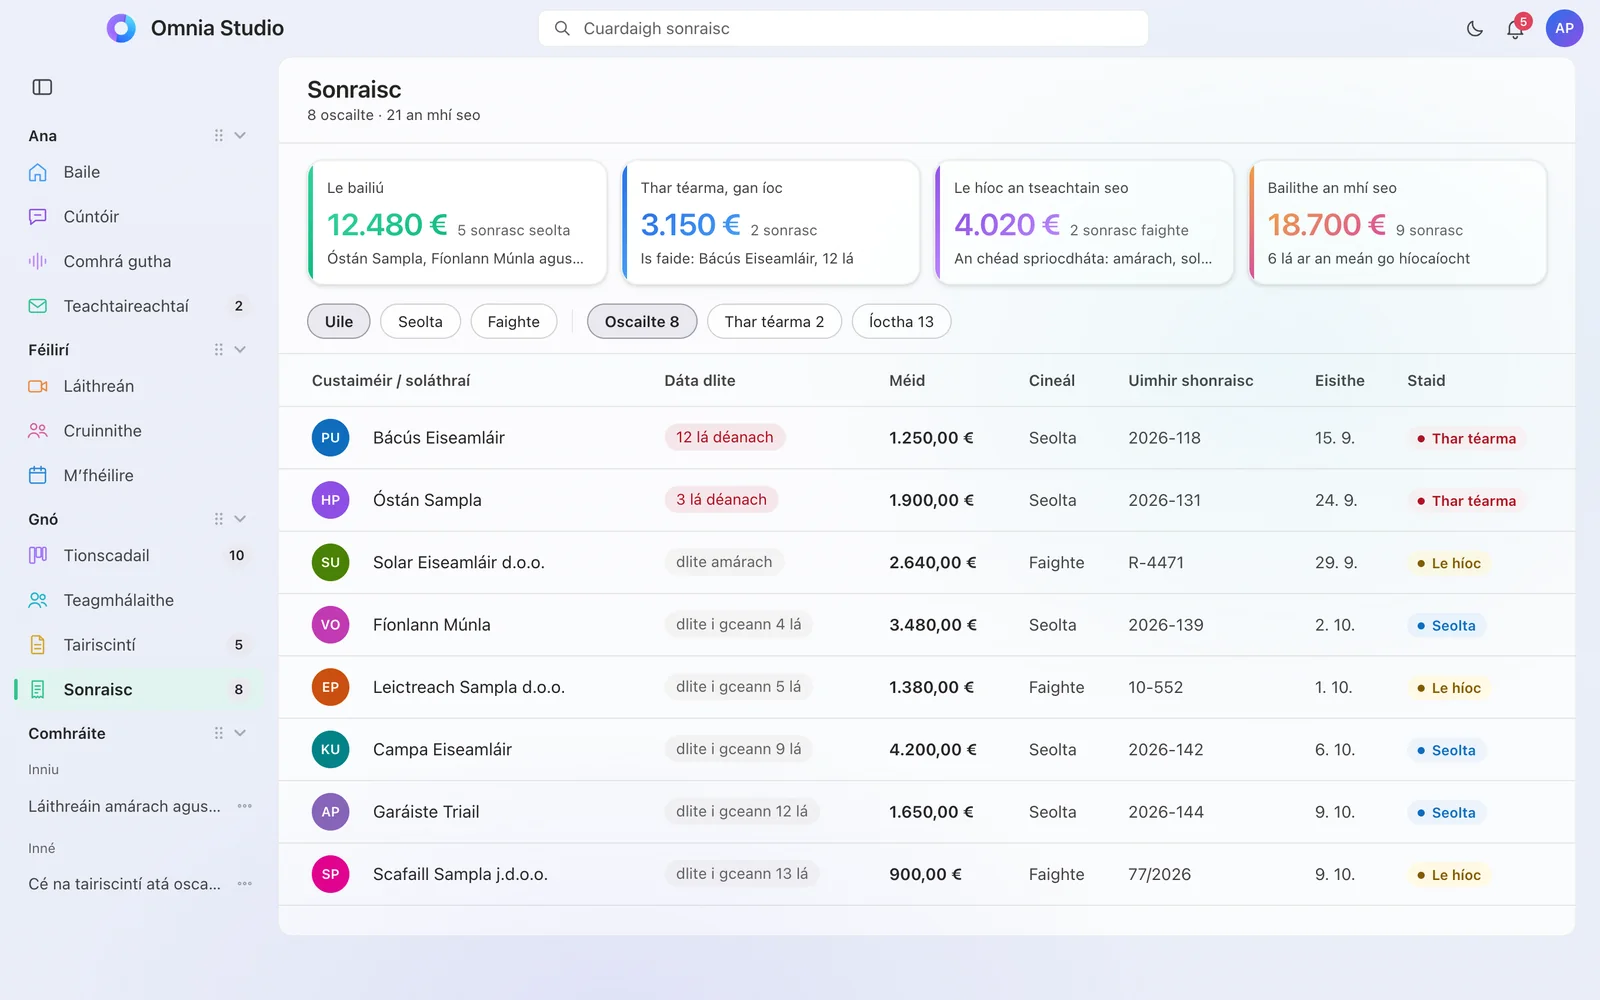Viewport: 1600px width, 1000px height.
Task: Open Baile home icon
Action: (38, 172)
